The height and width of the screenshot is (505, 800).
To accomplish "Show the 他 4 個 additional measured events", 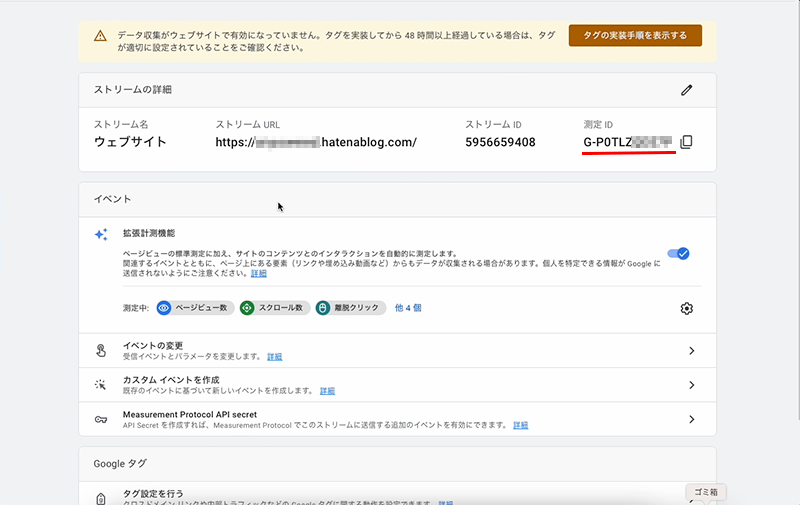I will point(408,308).
